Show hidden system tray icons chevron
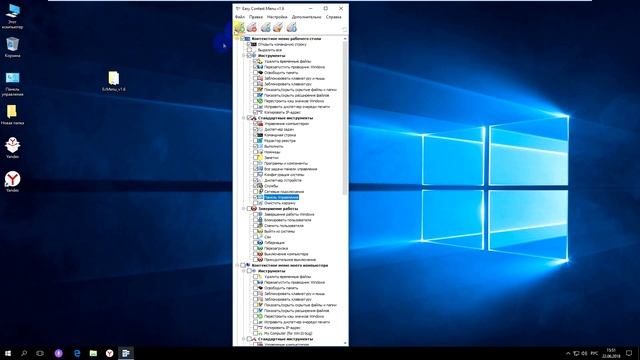Image resolution: width=640 pixels, height=360 pixels. pyautogui.click(x=568, y=353)
